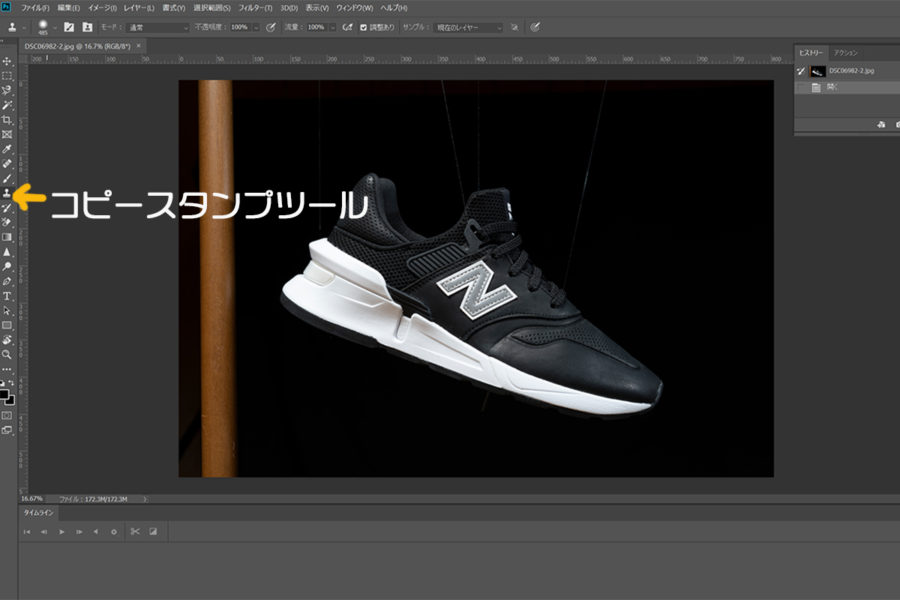Select the Eraser tool

click(7, 222)
